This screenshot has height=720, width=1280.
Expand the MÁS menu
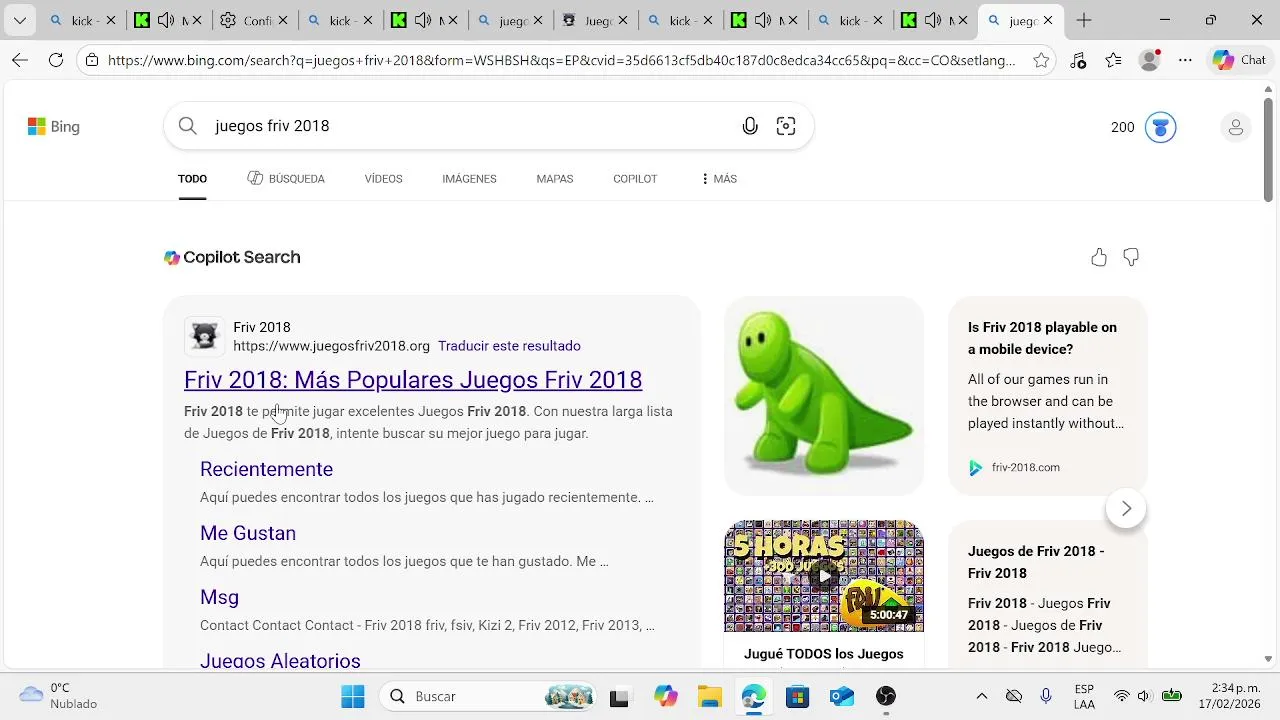(x=719, y=179)
